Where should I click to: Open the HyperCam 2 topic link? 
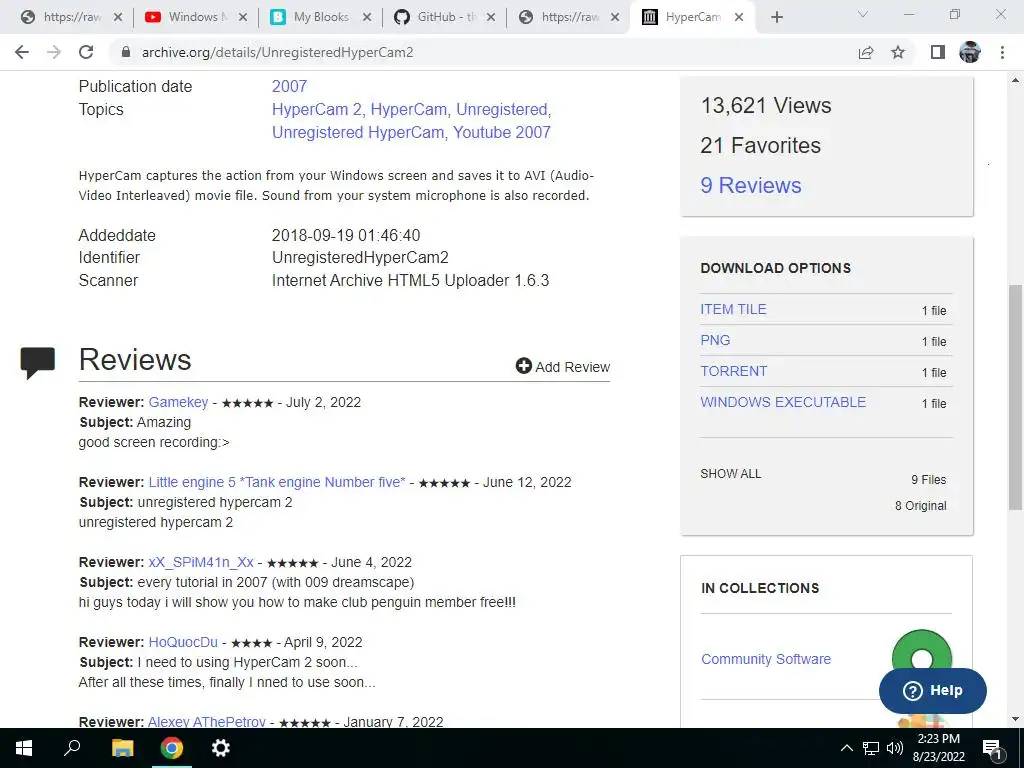[x=317, y=109]
